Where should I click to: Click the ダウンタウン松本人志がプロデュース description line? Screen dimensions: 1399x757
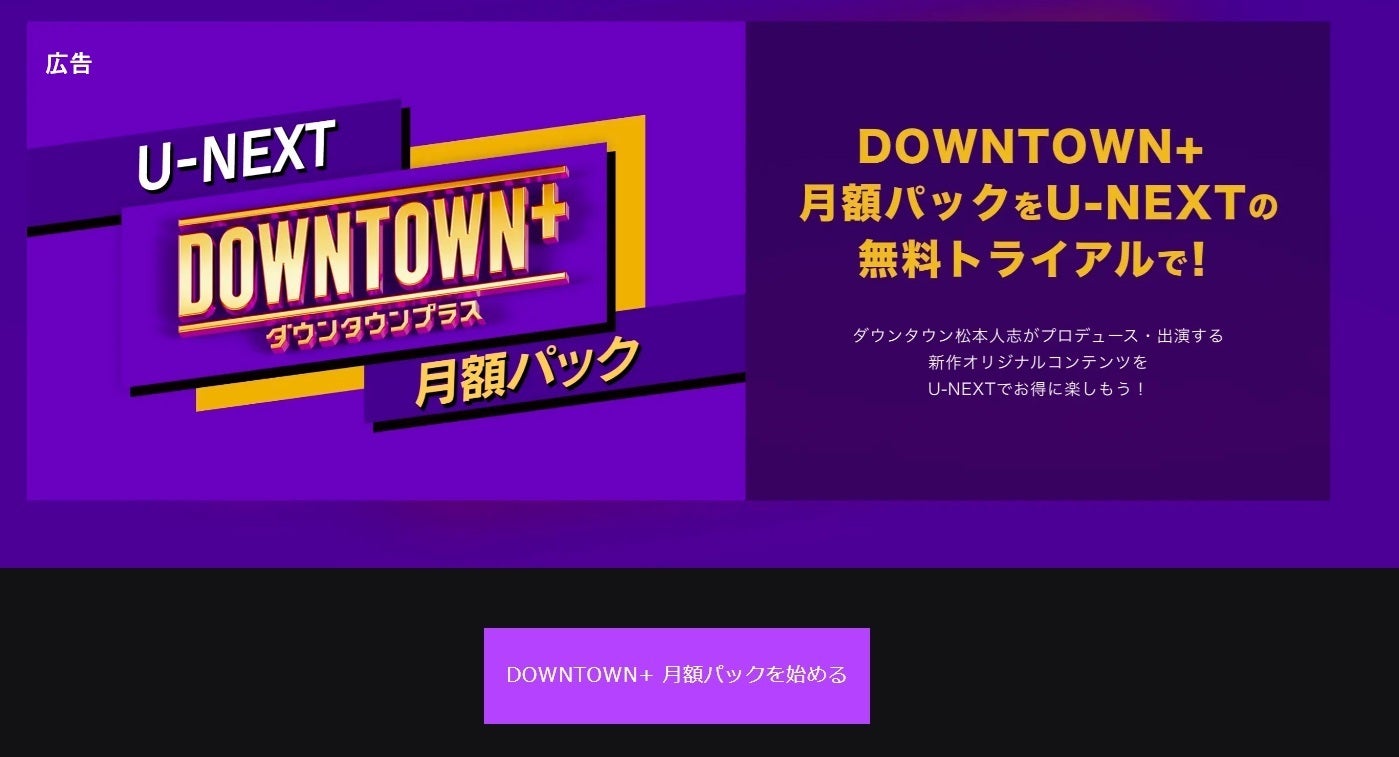(x=1038, y=336)
